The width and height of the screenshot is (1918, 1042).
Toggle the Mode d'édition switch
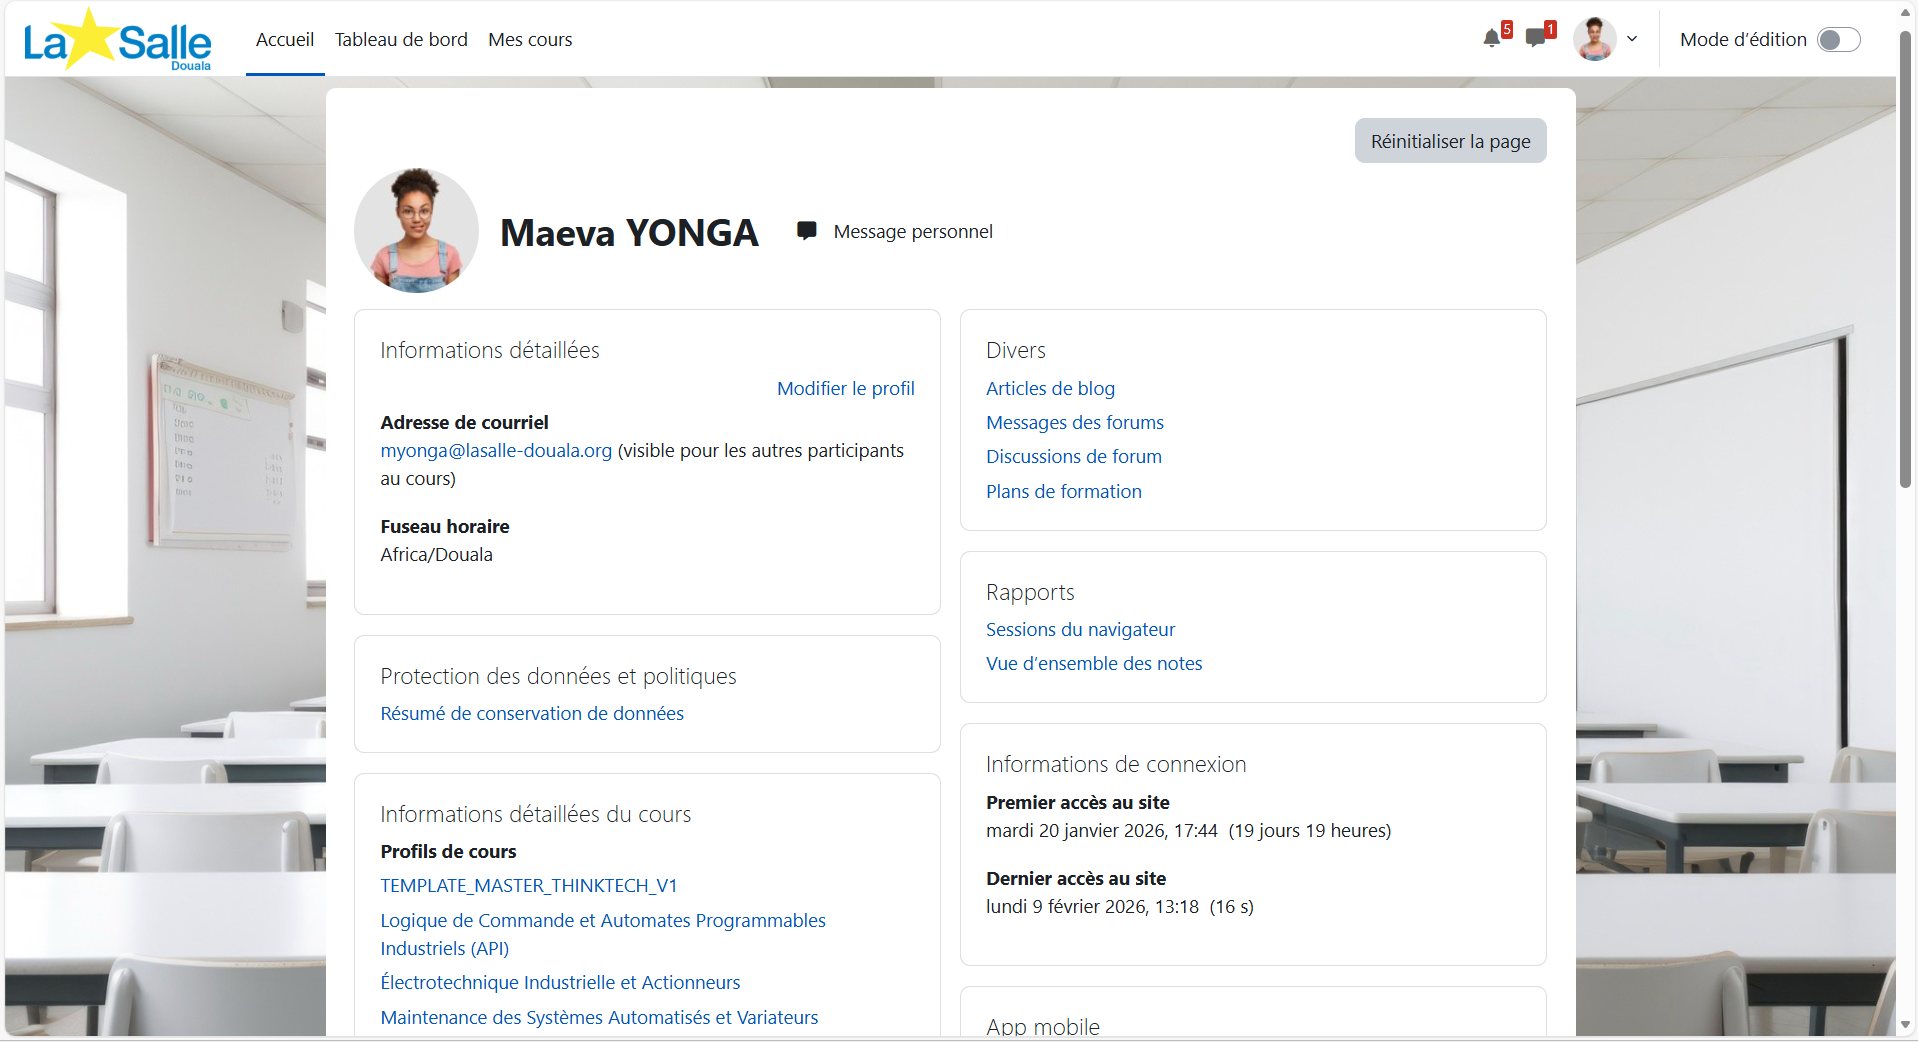(1838, 39)
